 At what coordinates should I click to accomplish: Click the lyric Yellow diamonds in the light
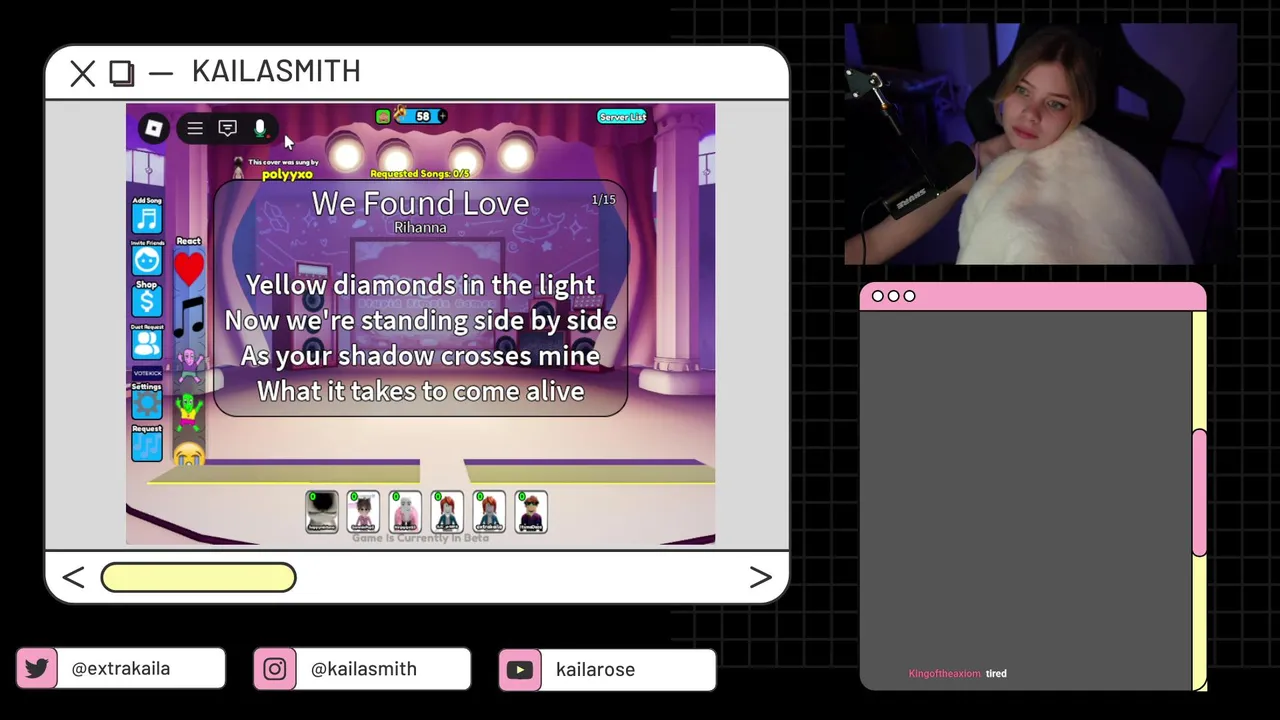[420, 285]
